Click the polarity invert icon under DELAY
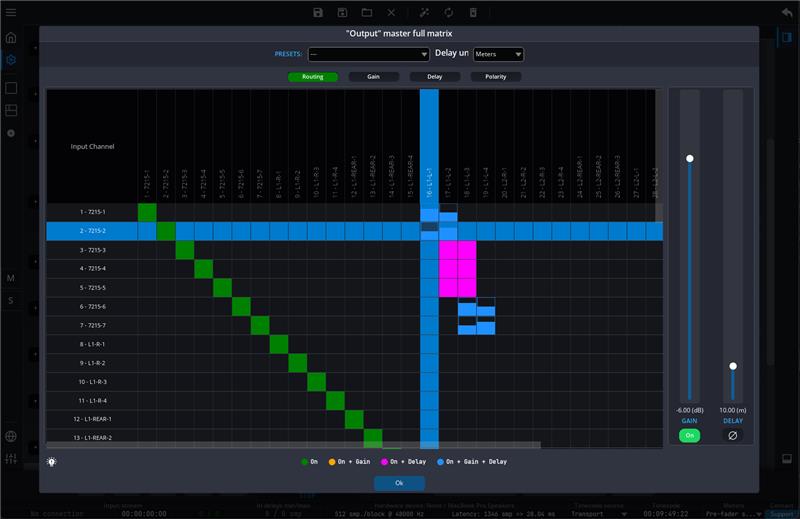 [x=732, y=436]
